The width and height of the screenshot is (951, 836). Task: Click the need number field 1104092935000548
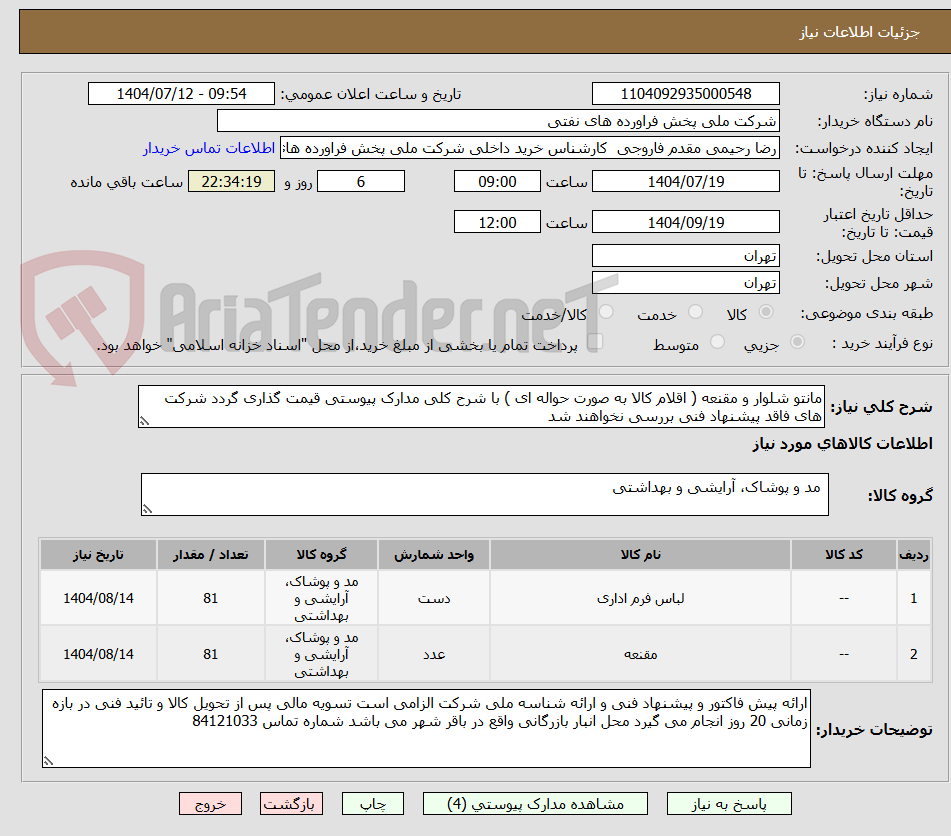pos(687,93)
